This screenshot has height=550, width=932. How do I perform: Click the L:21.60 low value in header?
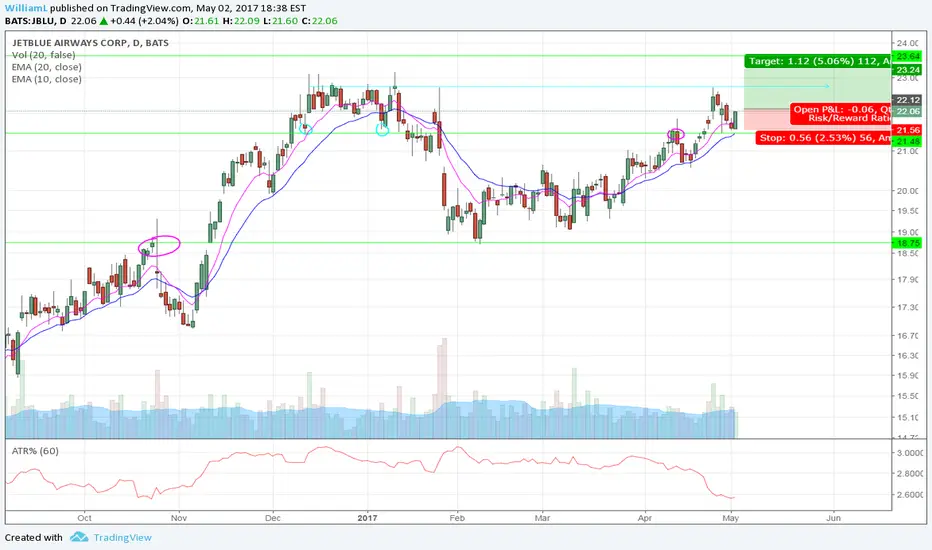click(x=281, y=21)
